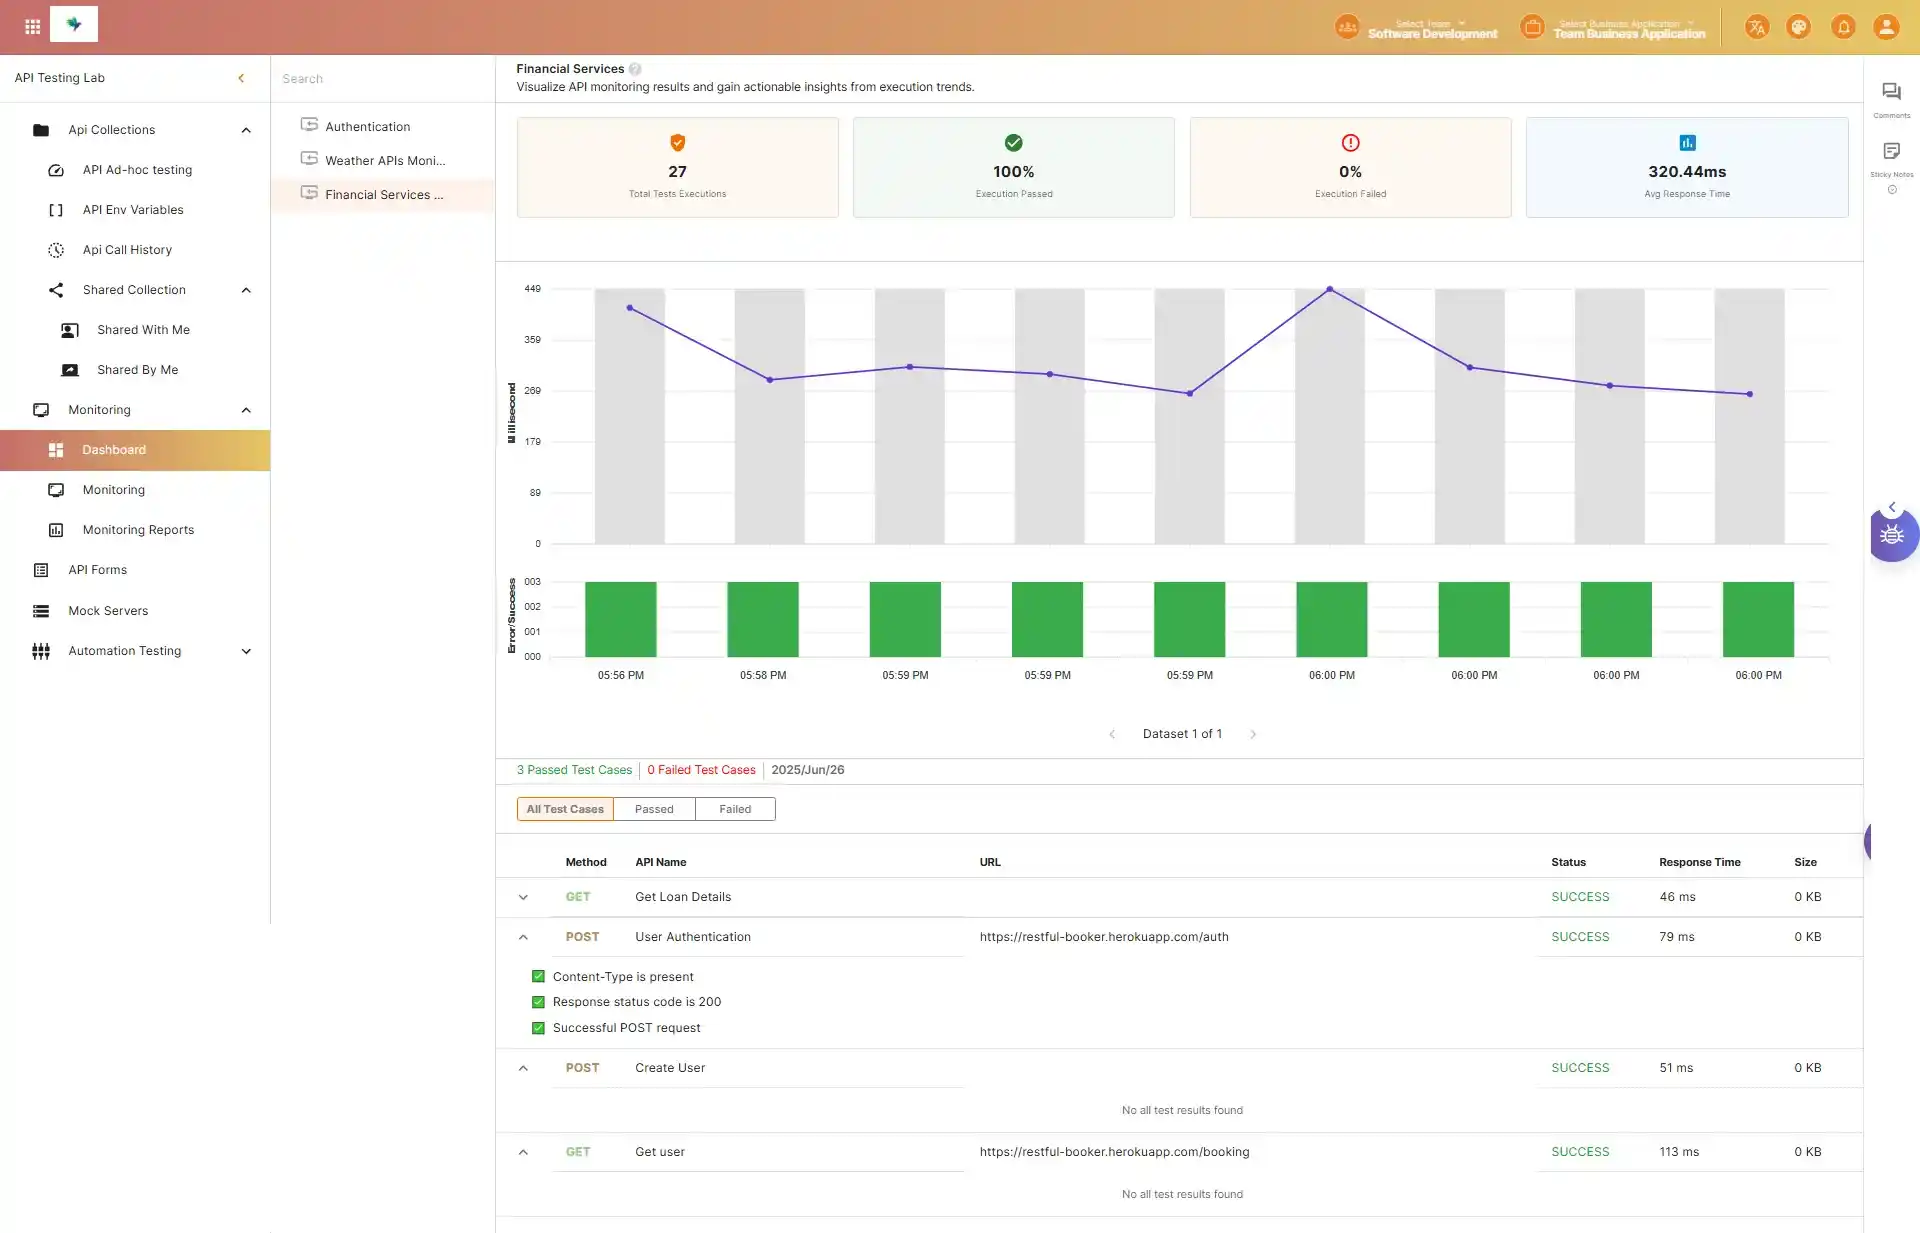Switch to the Passed test cases tab

coord(654,809)
